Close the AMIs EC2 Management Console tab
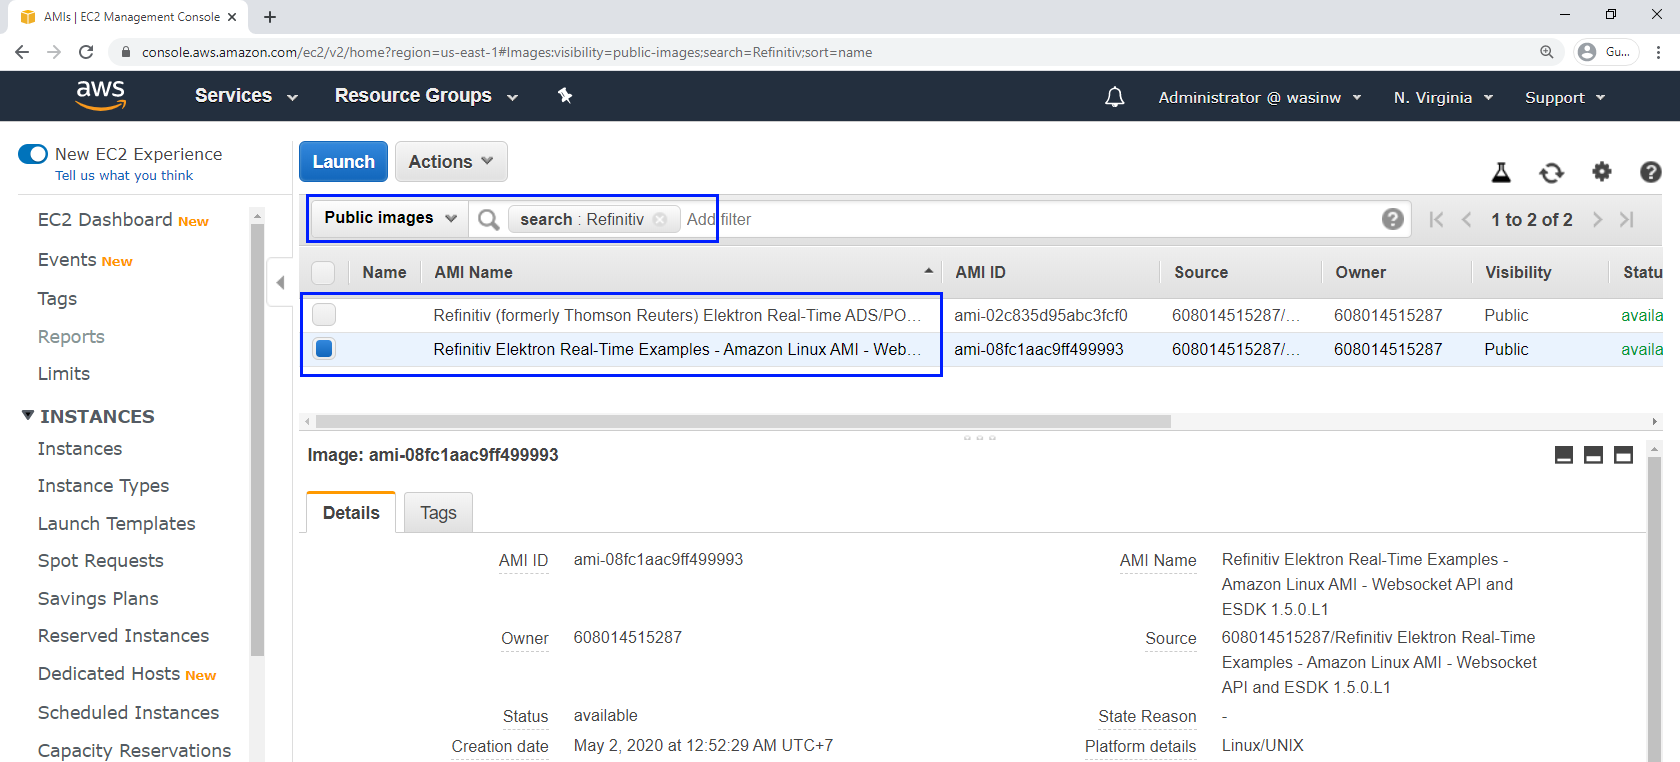This screenshot has height=762, width=1680. click(232, 17)
